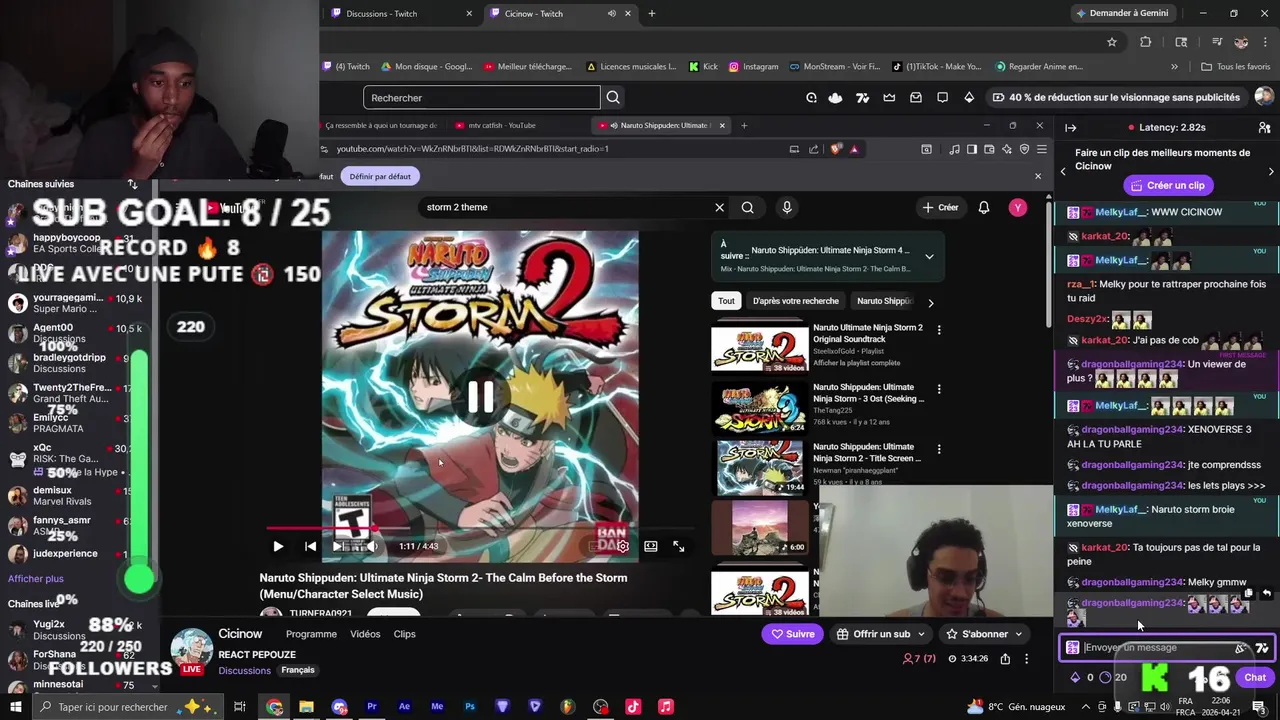Open Offrir un sub dropdown arrow
Image resolution: width=1280 pixels, height=720 pixels.
point(921,634)
